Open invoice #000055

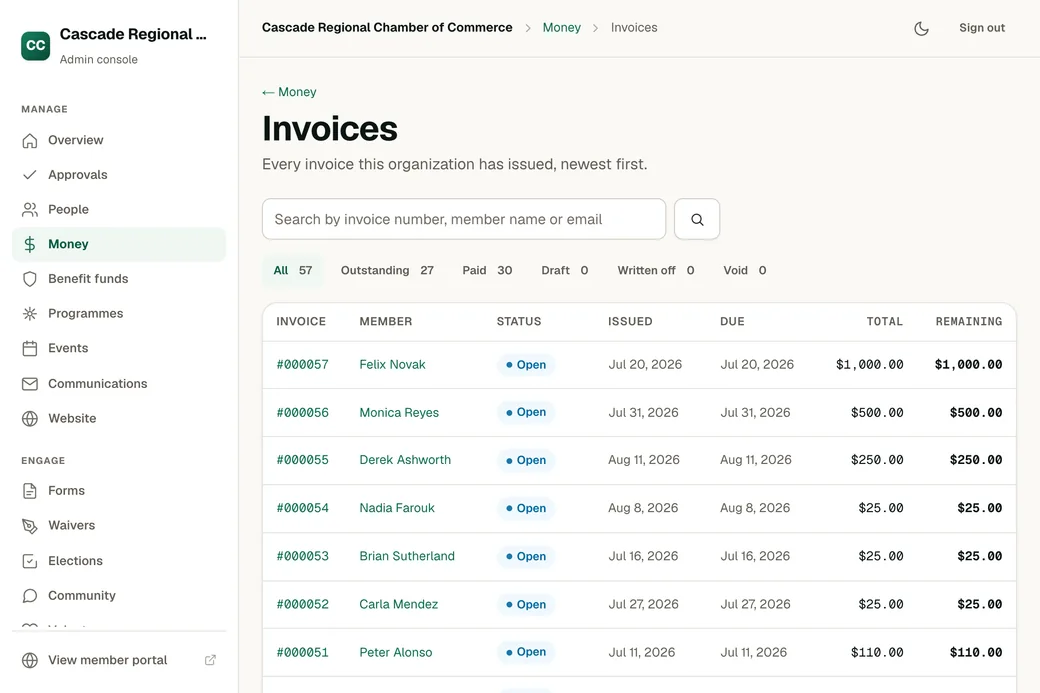(x=302, y=460)
